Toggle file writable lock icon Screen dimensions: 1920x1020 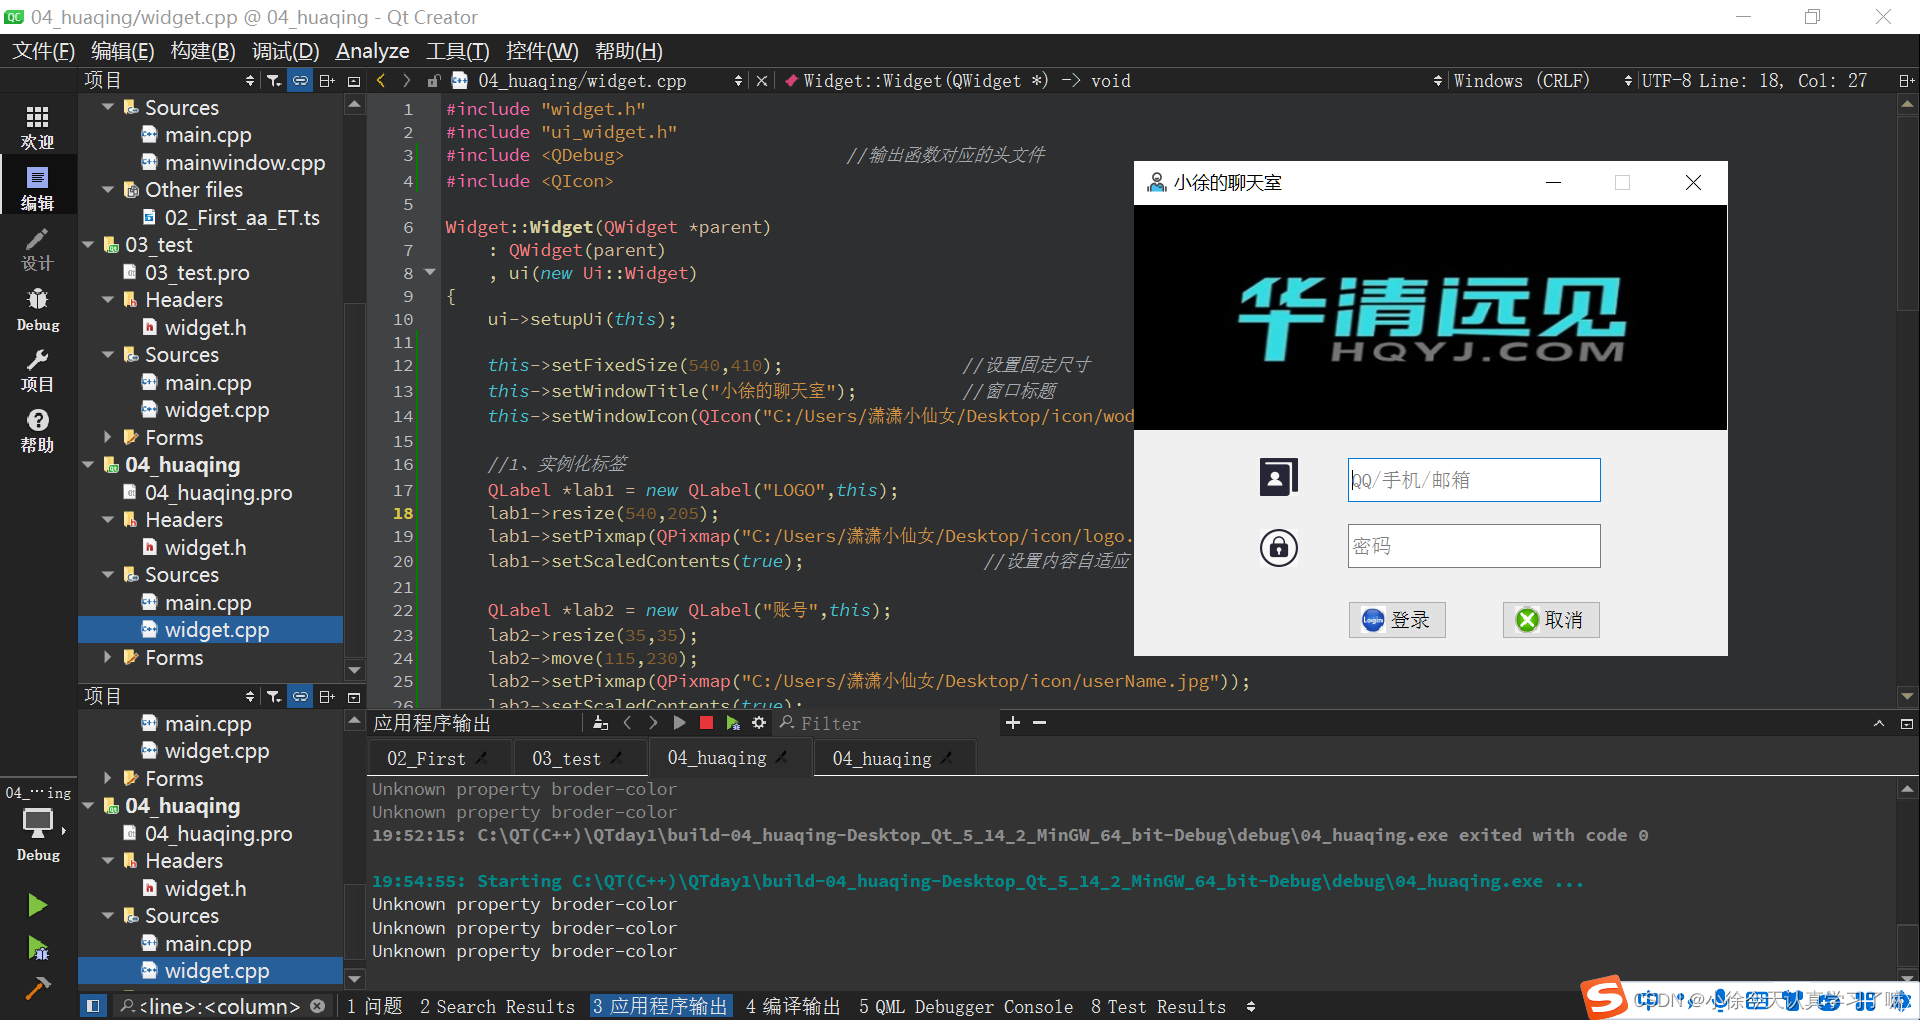[433, 81]
